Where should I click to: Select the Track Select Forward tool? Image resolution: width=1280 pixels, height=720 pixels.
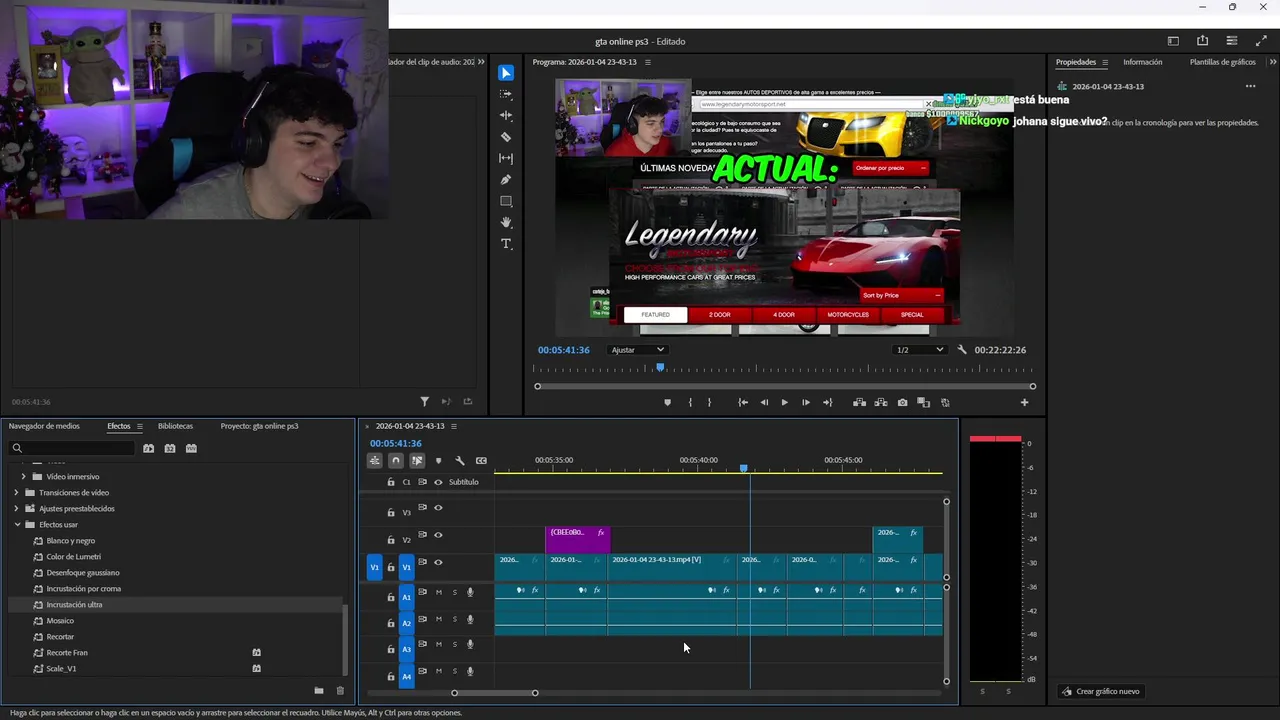(506, 94)
